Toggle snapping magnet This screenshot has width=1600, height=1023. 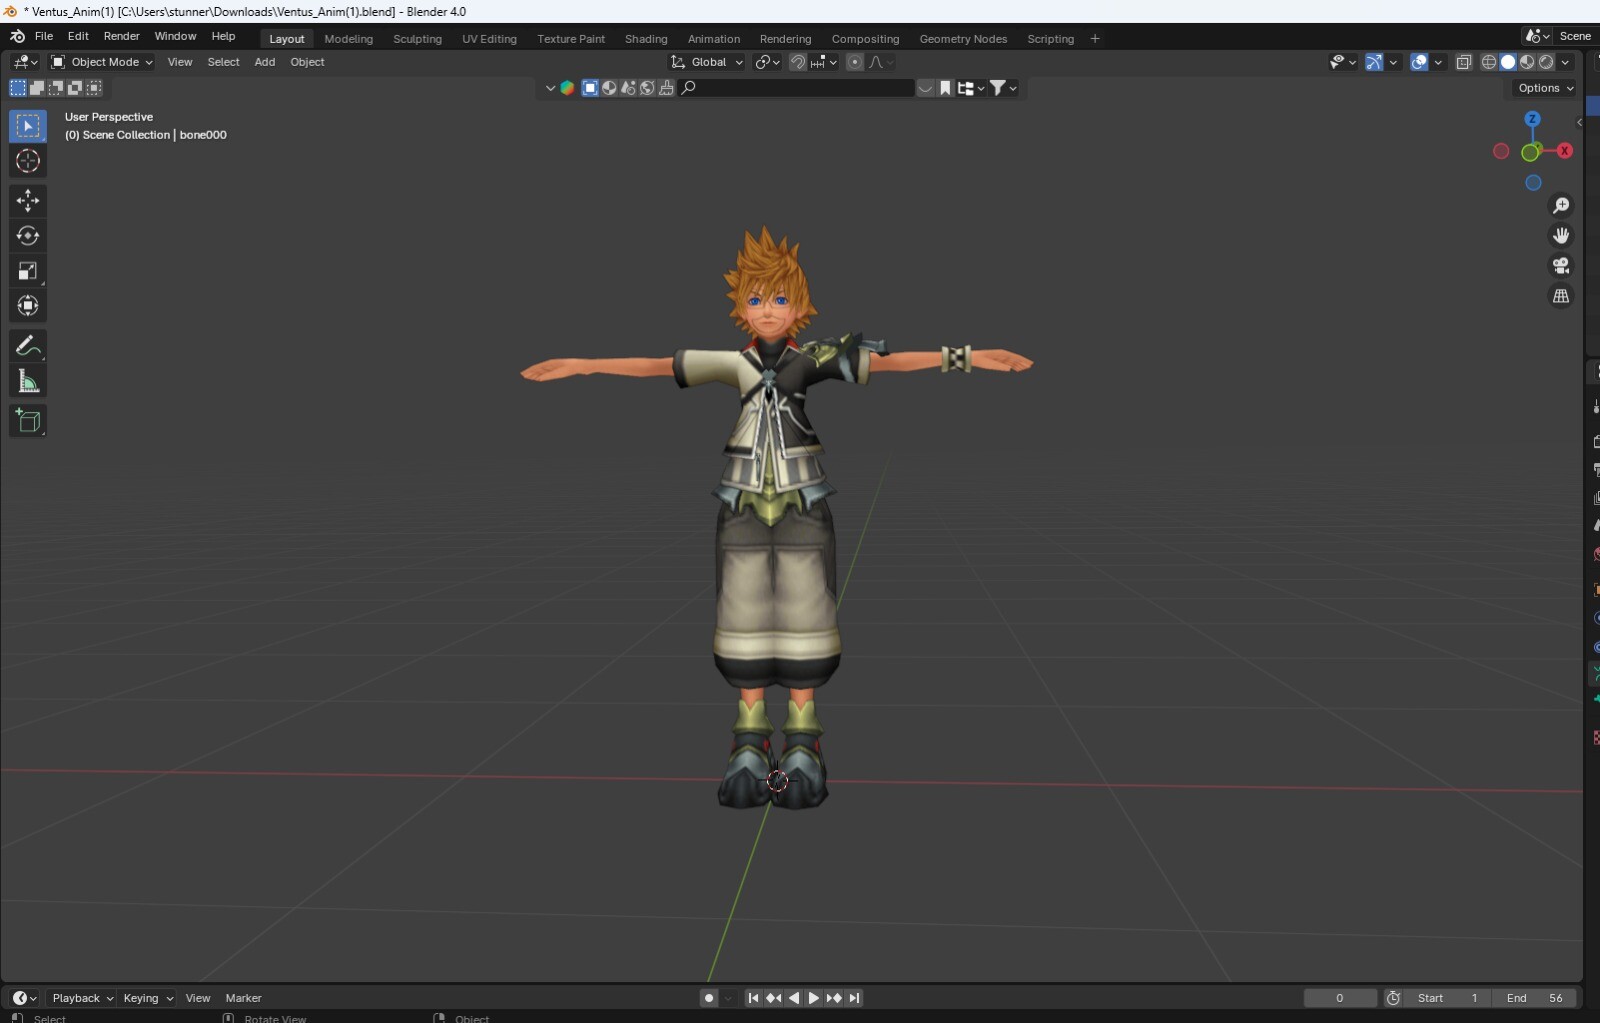797,62
